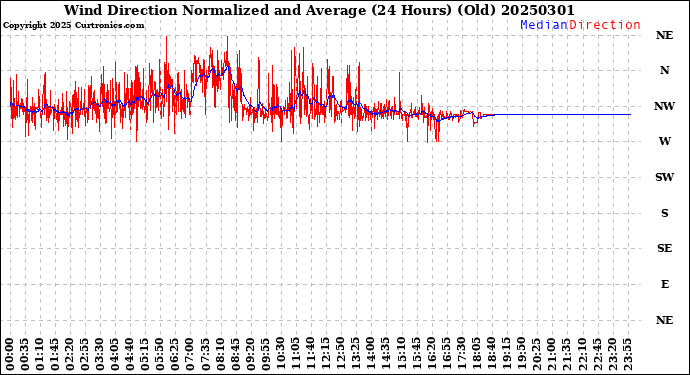Click the red Direction legend label
Screen dimensions: 690x375
tap(605, 25)
